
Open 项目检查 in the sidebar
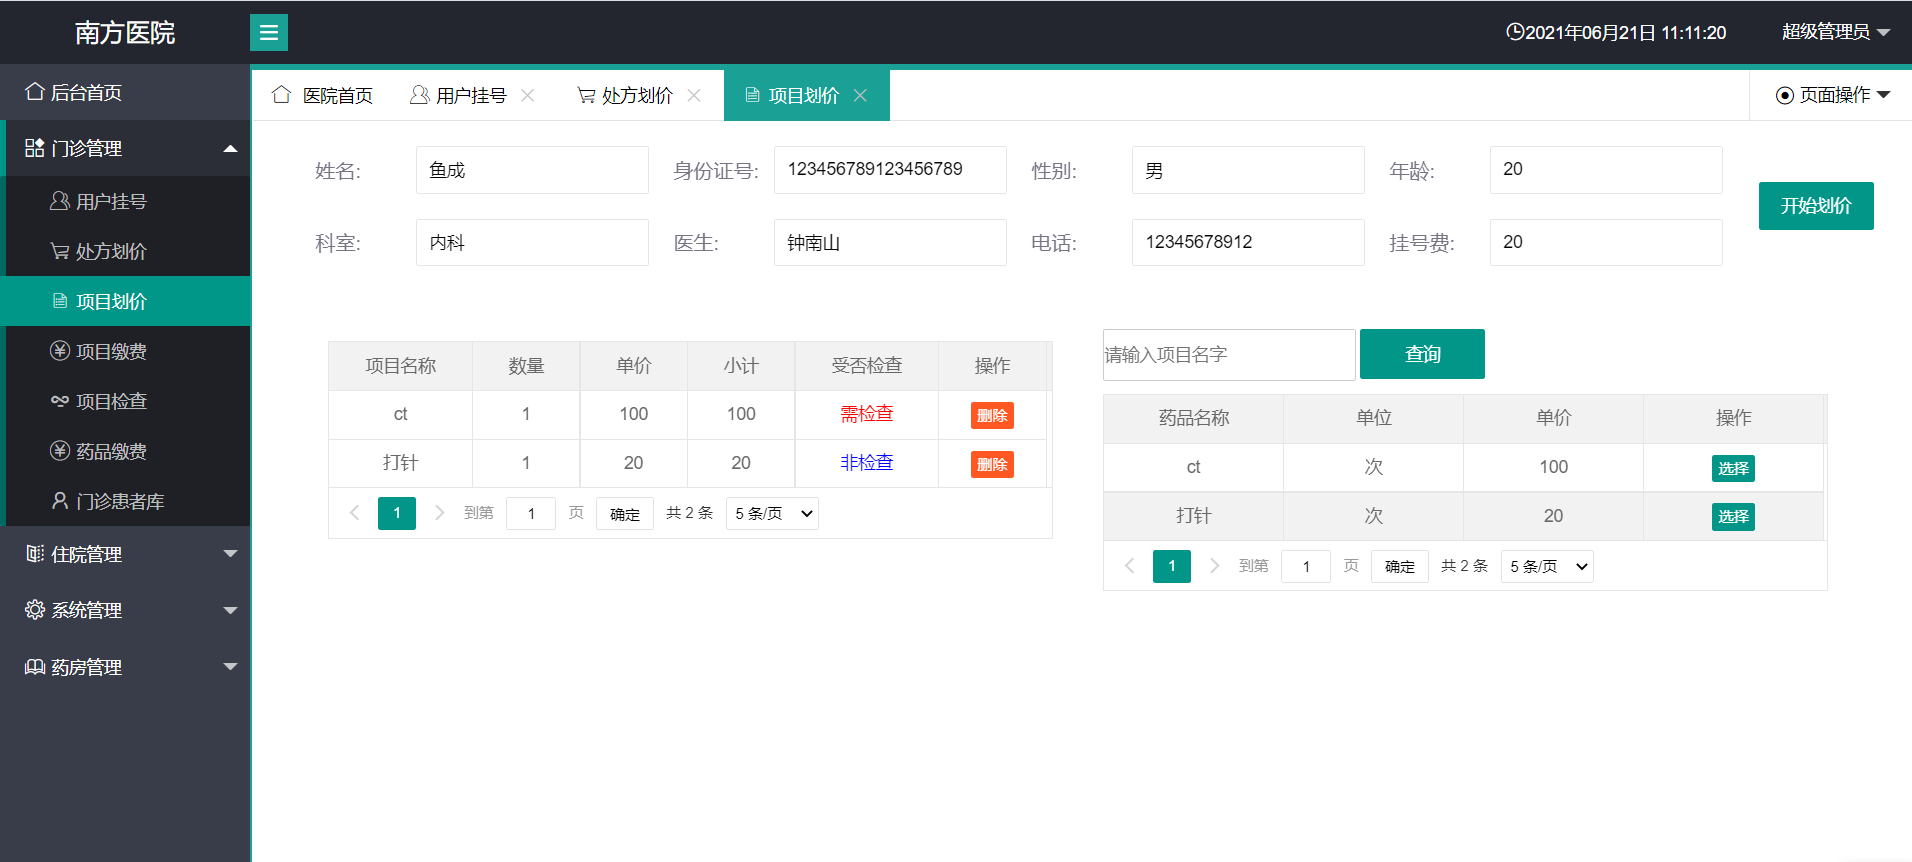[125, 401]
